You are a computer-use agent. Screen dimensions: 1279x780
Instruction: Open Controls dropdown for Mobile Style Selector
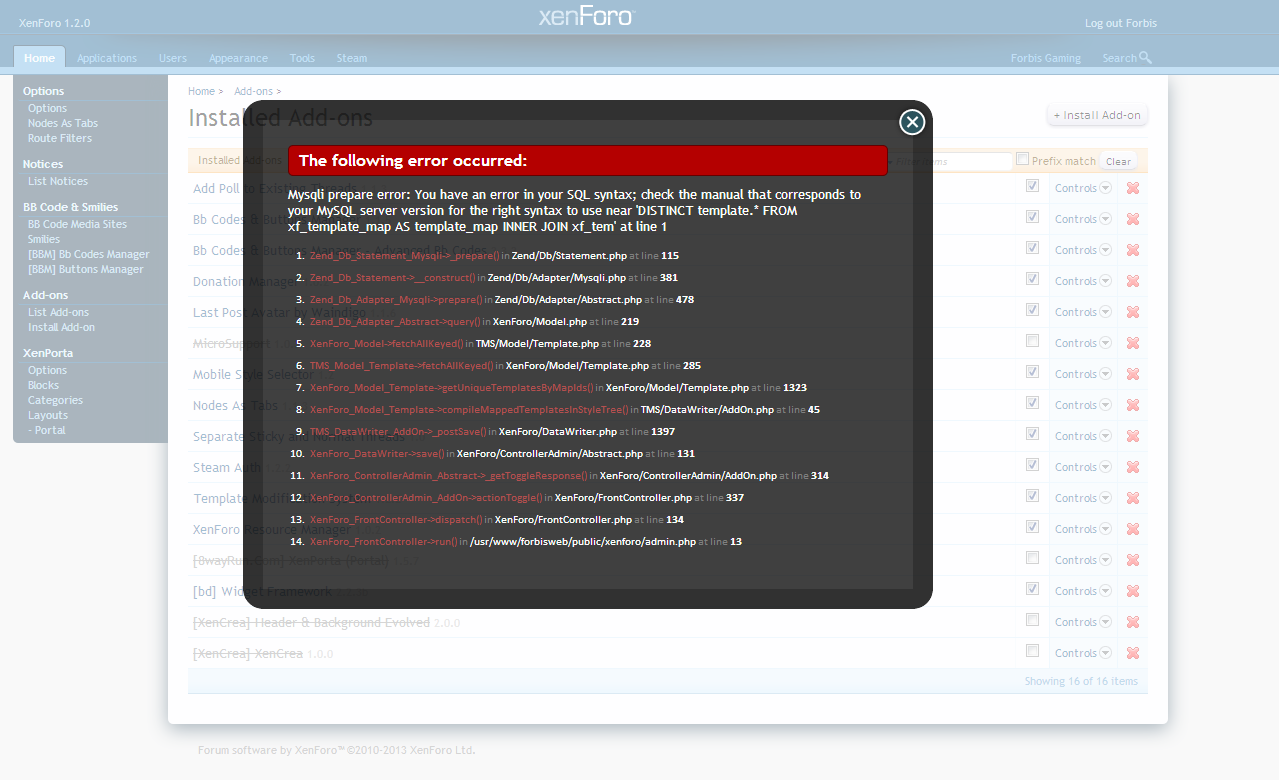[x=1082, y=374]
